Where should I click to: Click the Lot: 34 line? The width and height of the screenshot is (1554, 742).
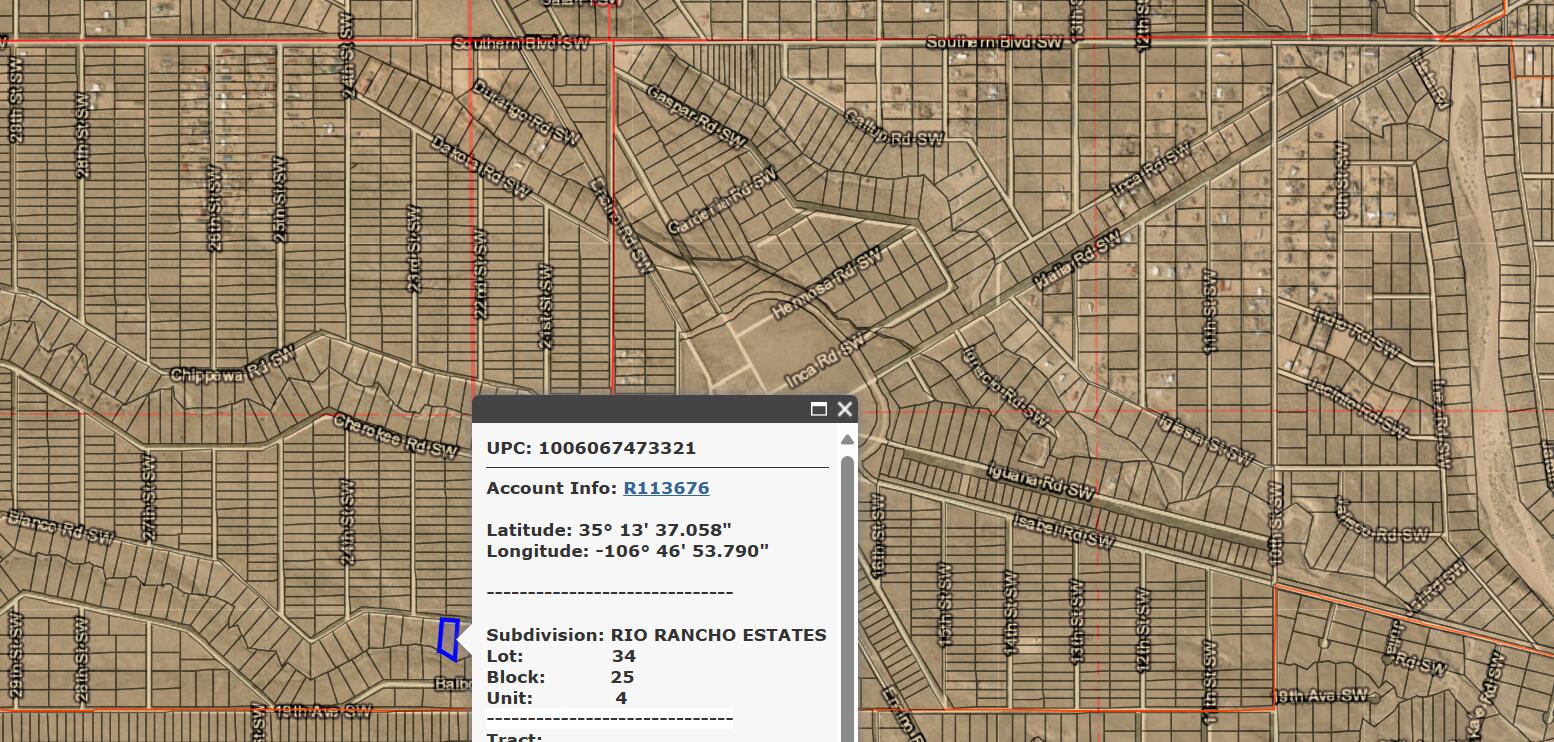tap(561, 656)
